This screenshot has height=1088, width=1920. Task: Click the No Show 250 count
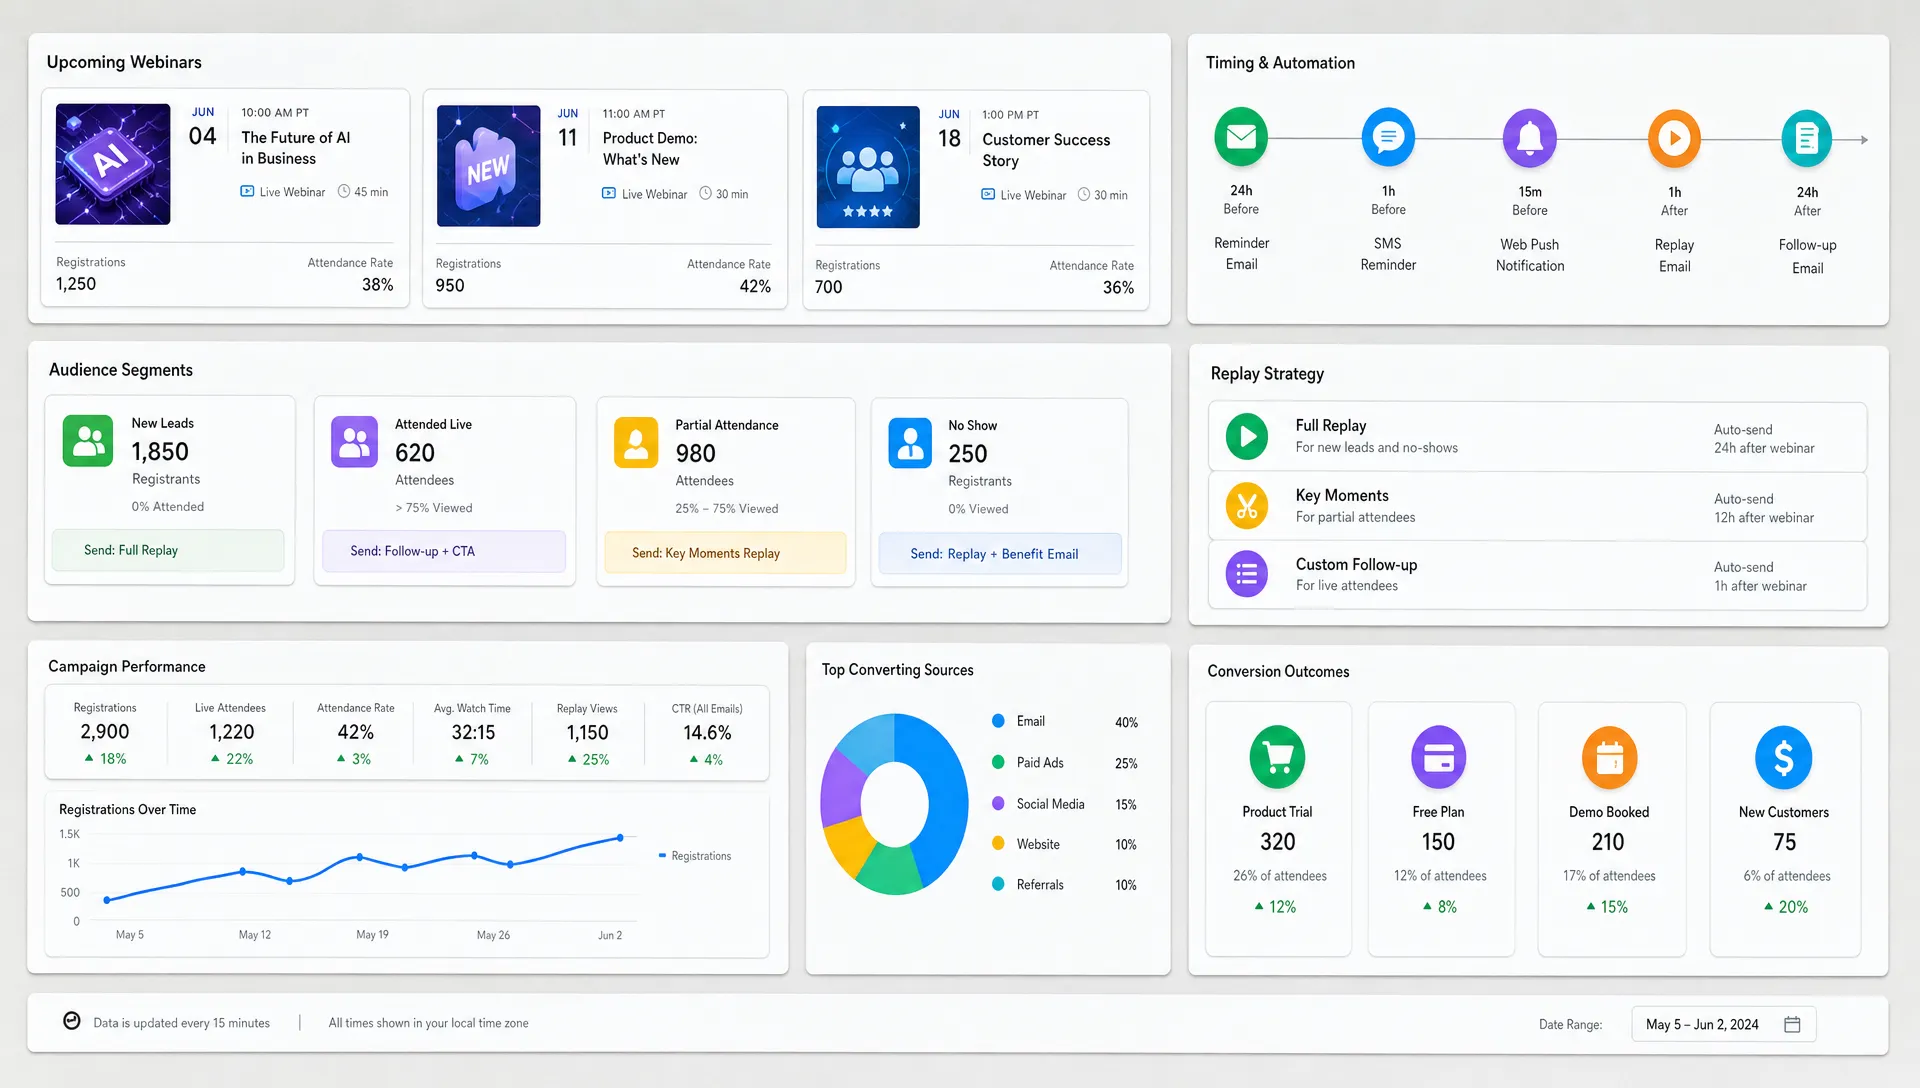tap(968, 454)
